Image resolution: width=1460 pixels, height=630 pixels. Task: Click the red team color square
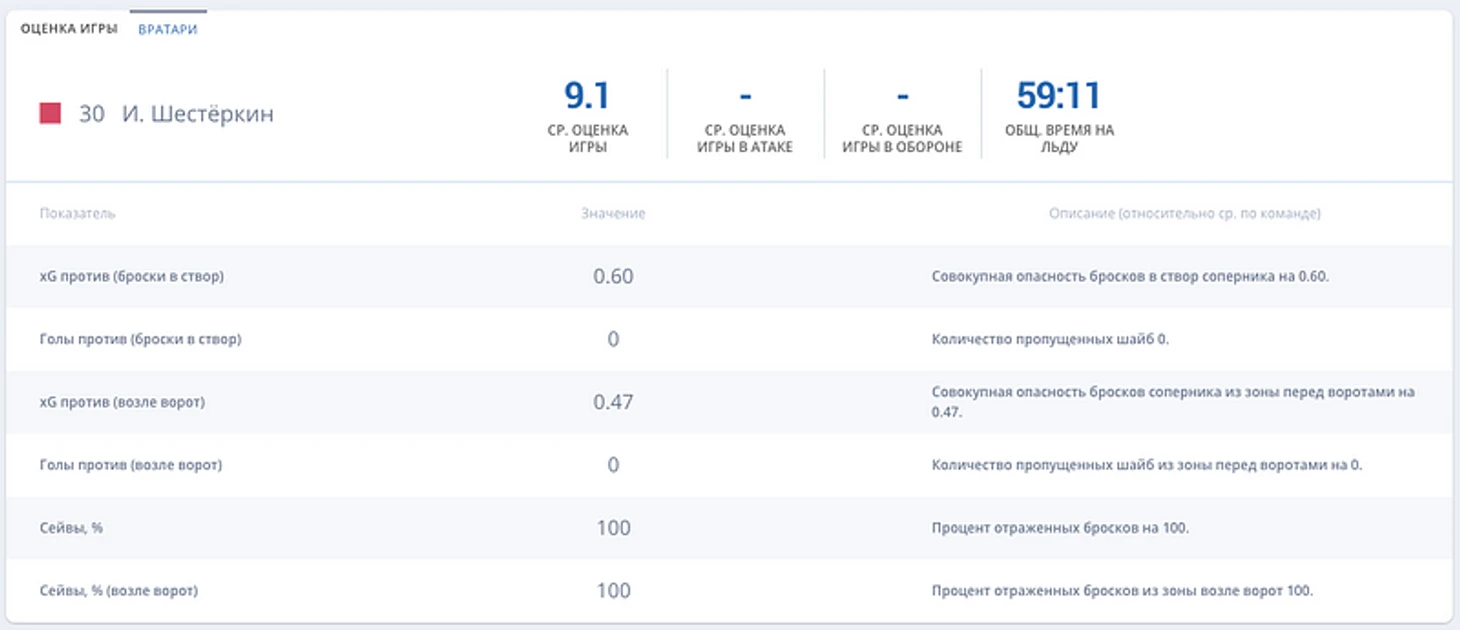pyautogui.click(x=50, y=114)
